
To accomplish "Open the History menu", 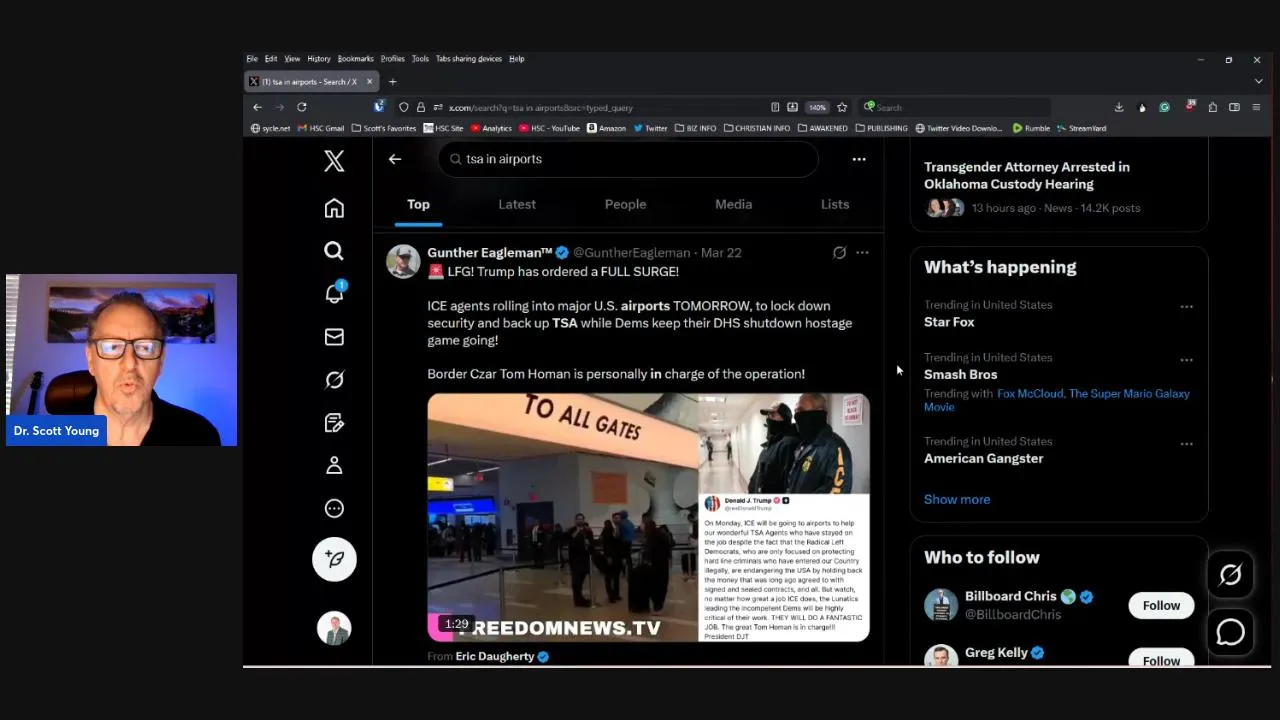I will (319, 59).
